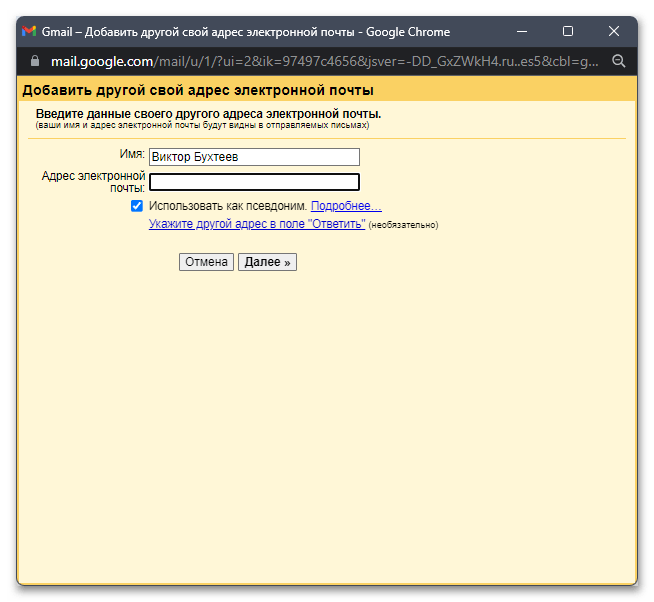Viewport: 654px width, 602px height.
Task: Click the "Далее »" button
Action: point(267,262)
